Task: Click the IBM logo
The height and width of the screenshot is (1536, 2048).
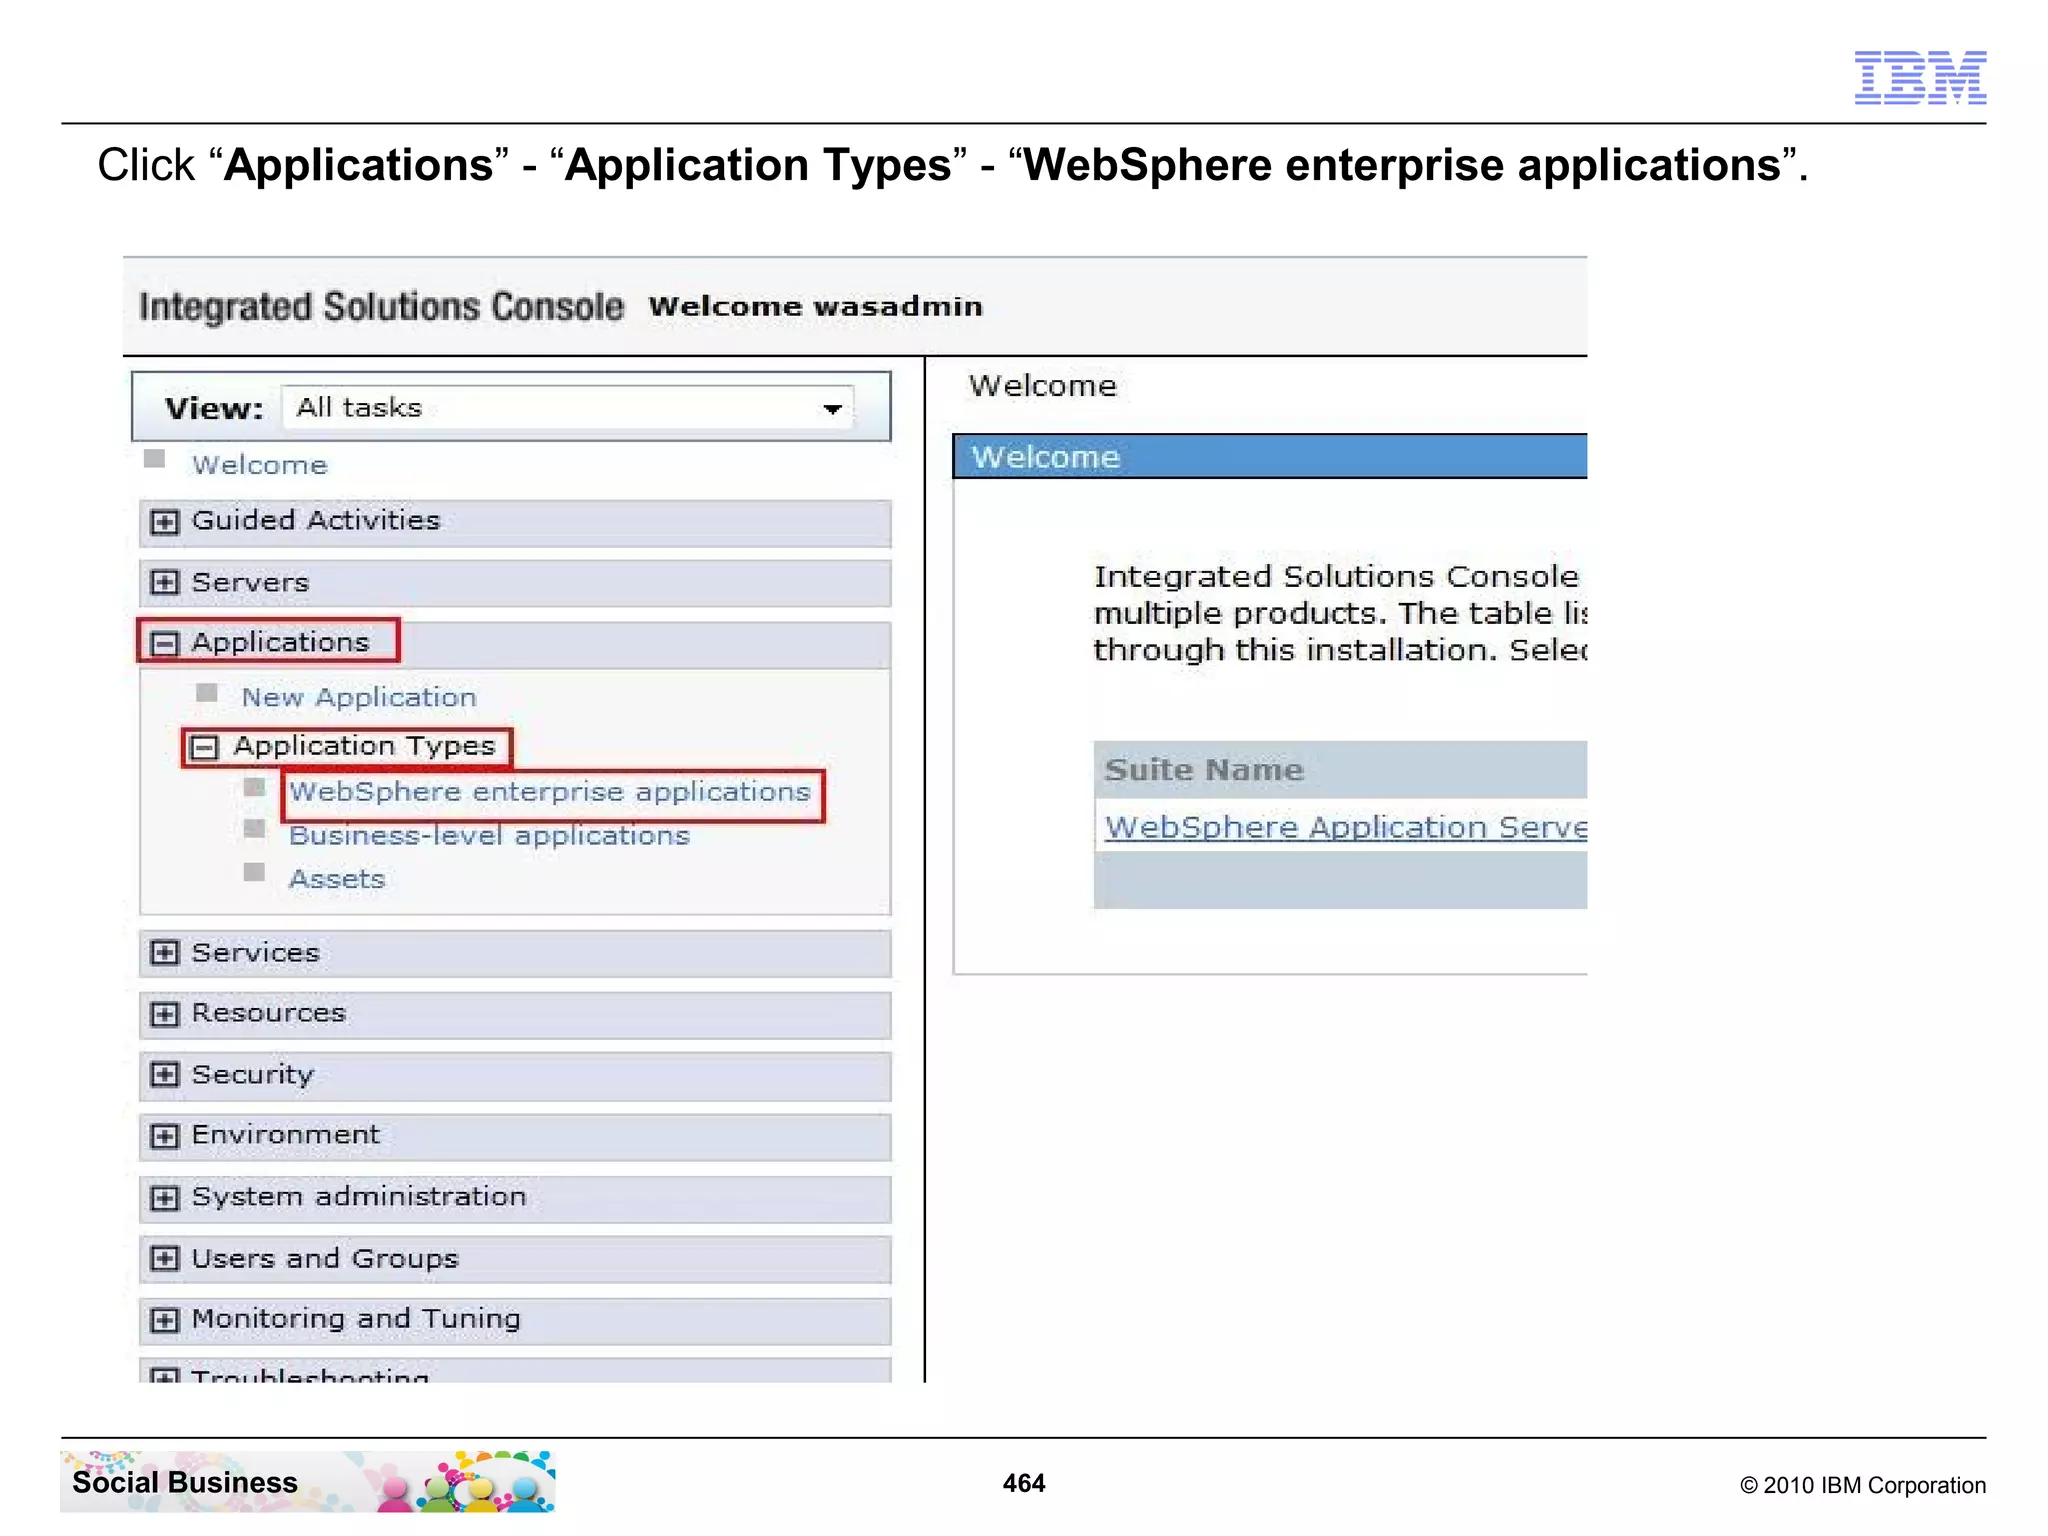Action: pyautogui.click(x=1921, y=77)
